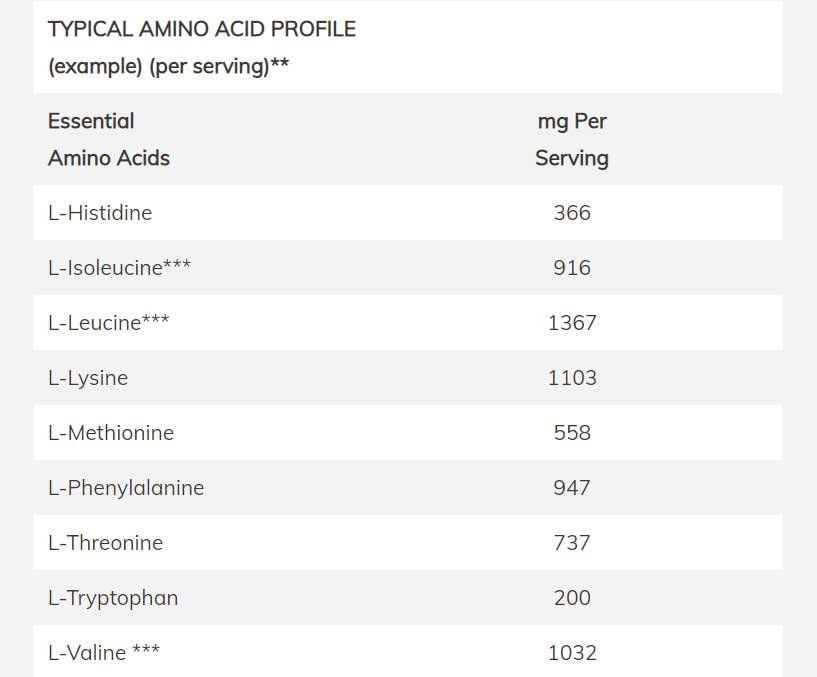Click the 947 value for L-Phenylalanine

572,488
